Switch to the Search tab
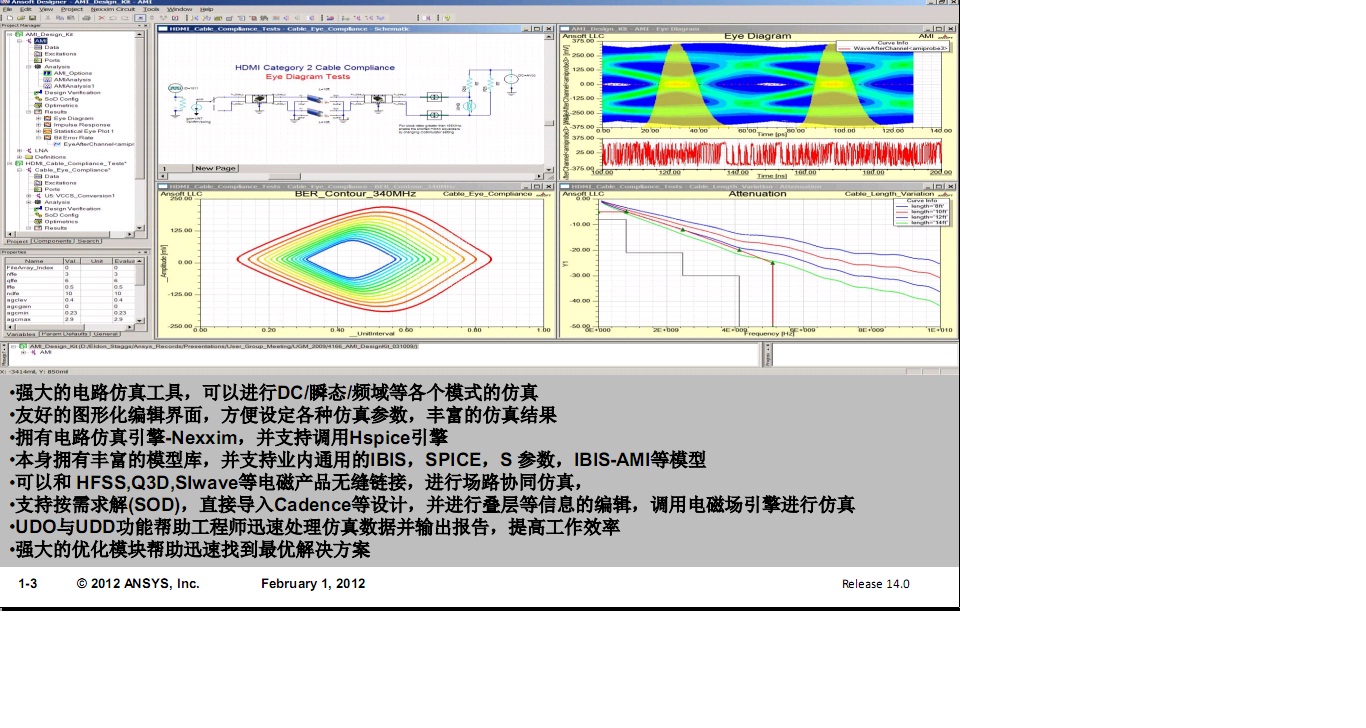This screenshot has width=1366, height=728. pyautogui.click(x=88, y=241)
